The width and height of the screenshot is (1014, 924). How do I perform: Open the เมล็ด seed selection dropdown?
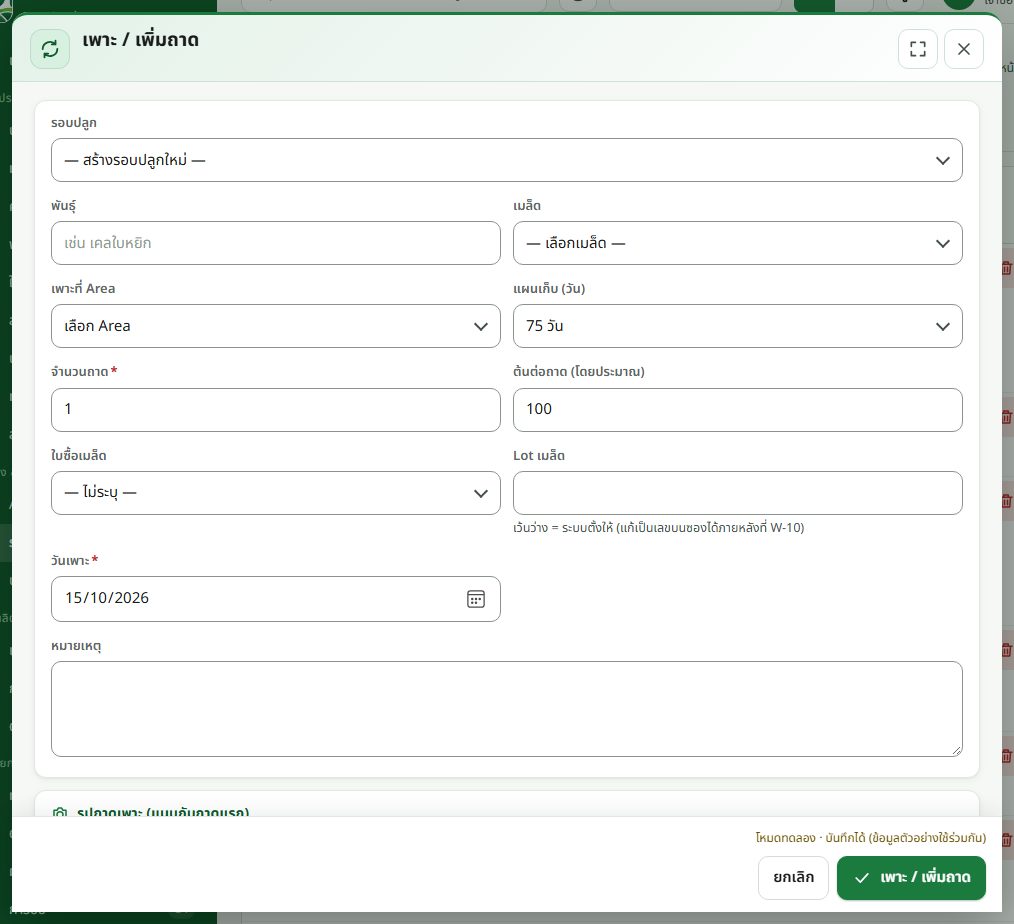click(x=737, y=243)
